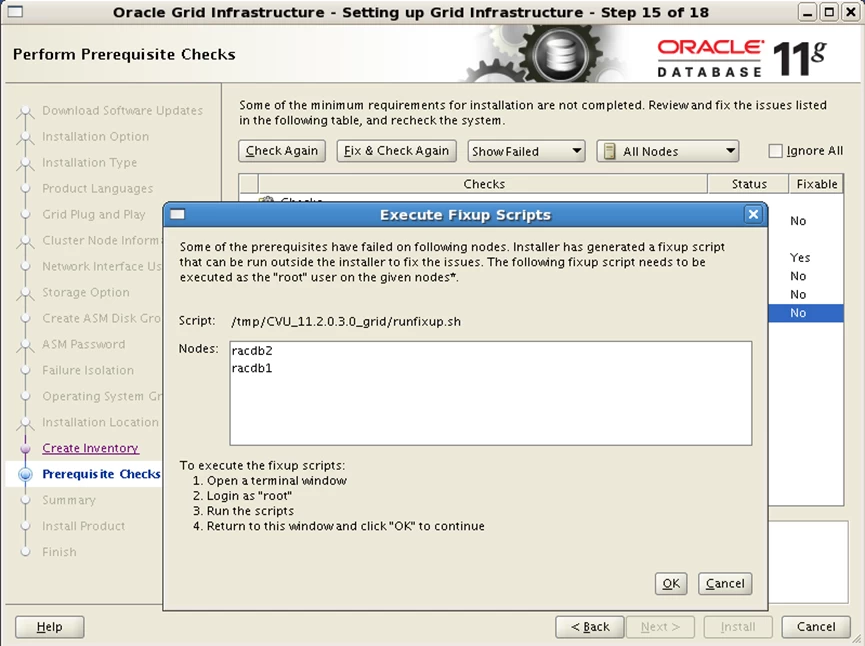Select ASM Password step
Viewport: 865px width, 646px height.
point(84,344)
